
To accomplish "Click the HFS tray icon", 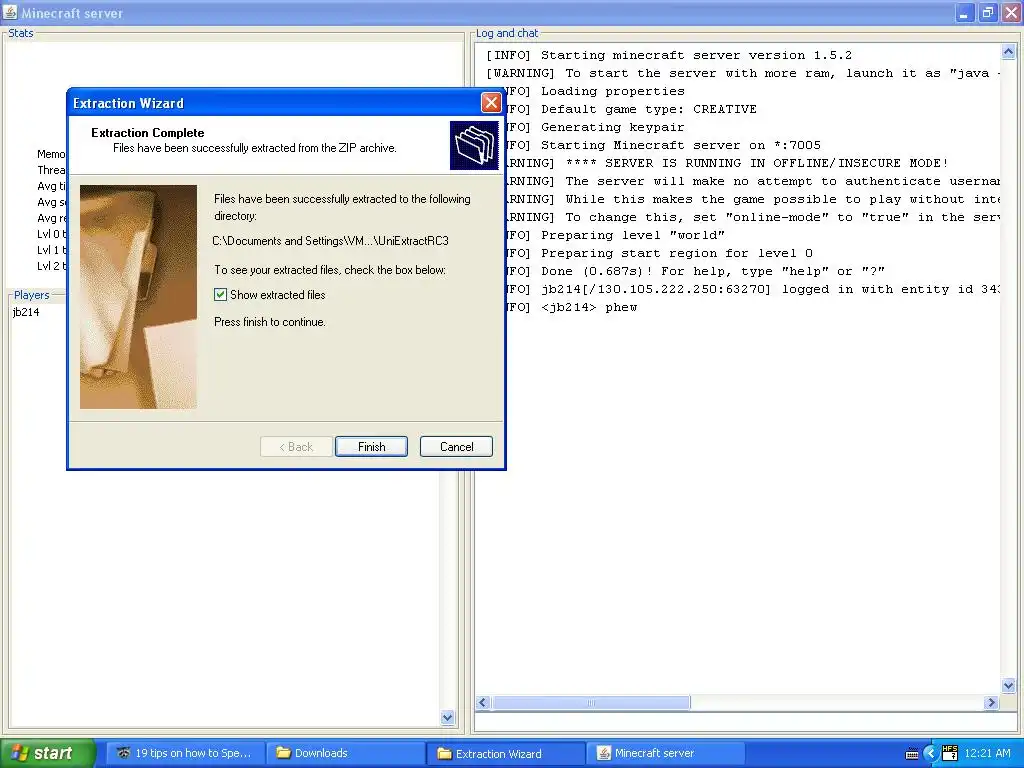I will [950, 753].
